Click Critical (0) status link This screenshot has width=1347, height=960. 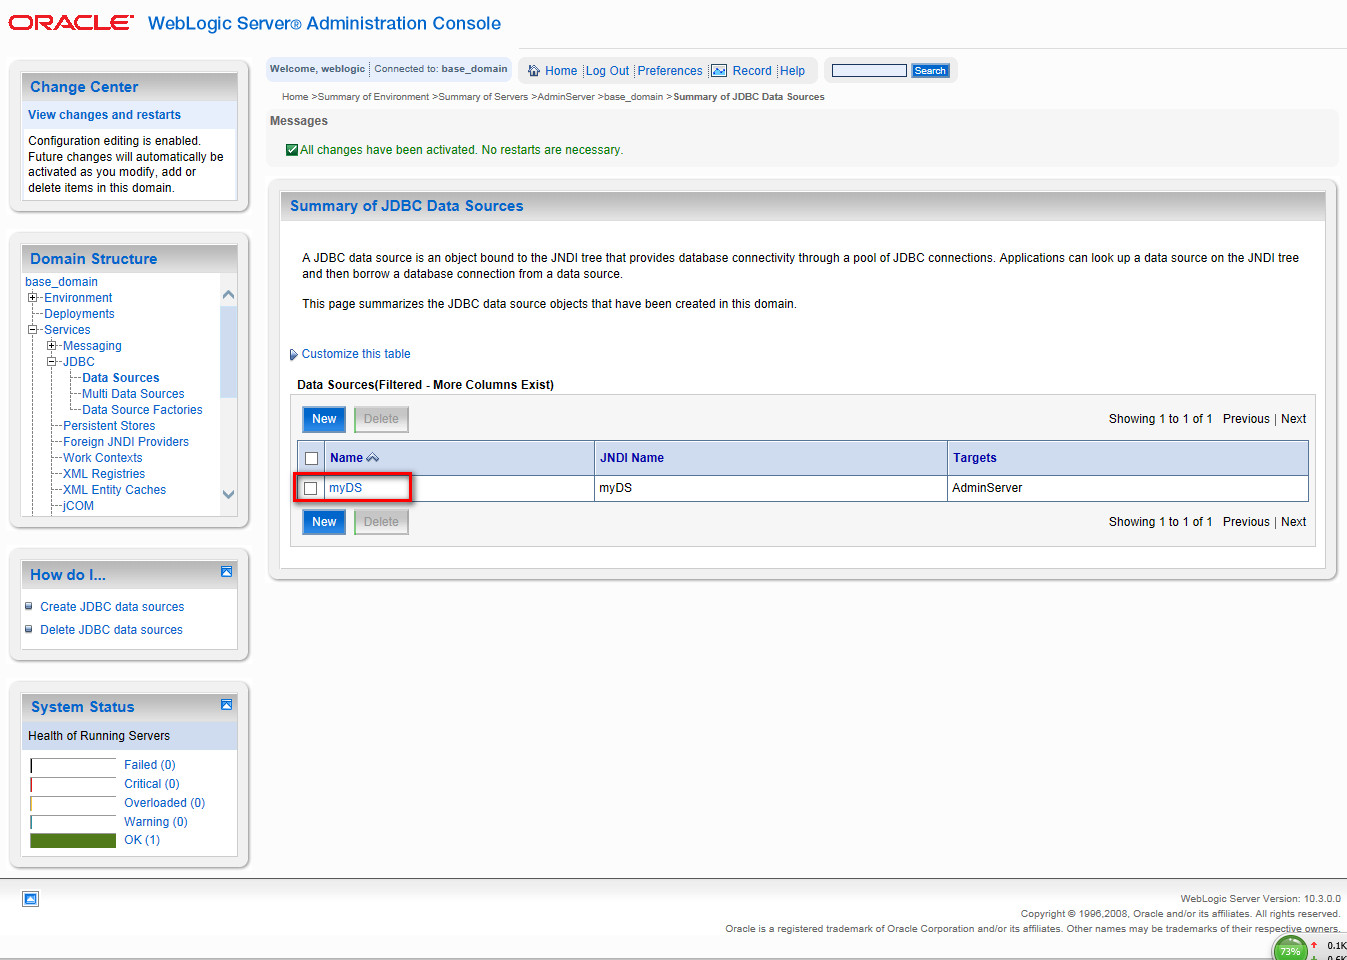(152, 784)
